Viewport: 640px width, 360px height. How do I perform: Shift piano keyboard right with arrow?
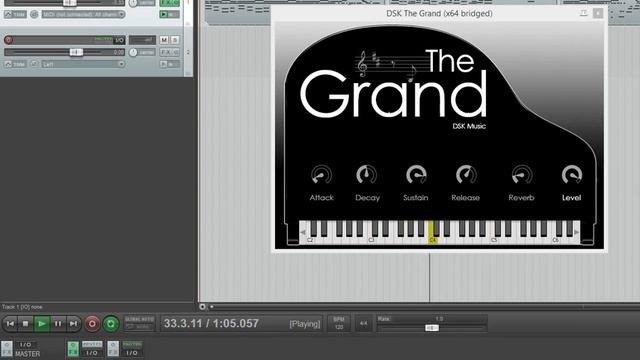(x=576, y=232)
